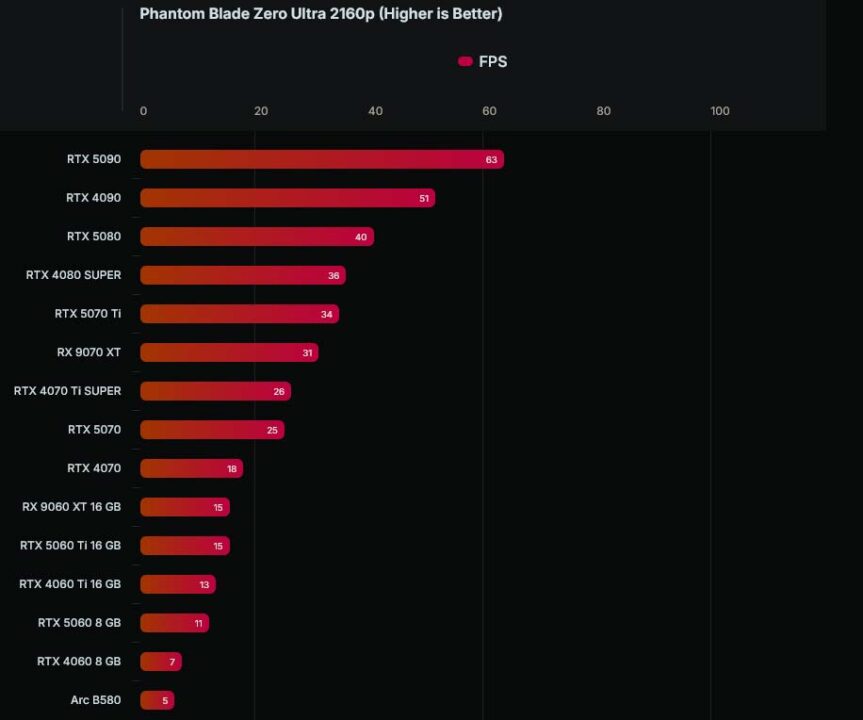The height and width of the screenshot is (720, 863).
Task: Click the FPS legend label
Action: (493, 62)
